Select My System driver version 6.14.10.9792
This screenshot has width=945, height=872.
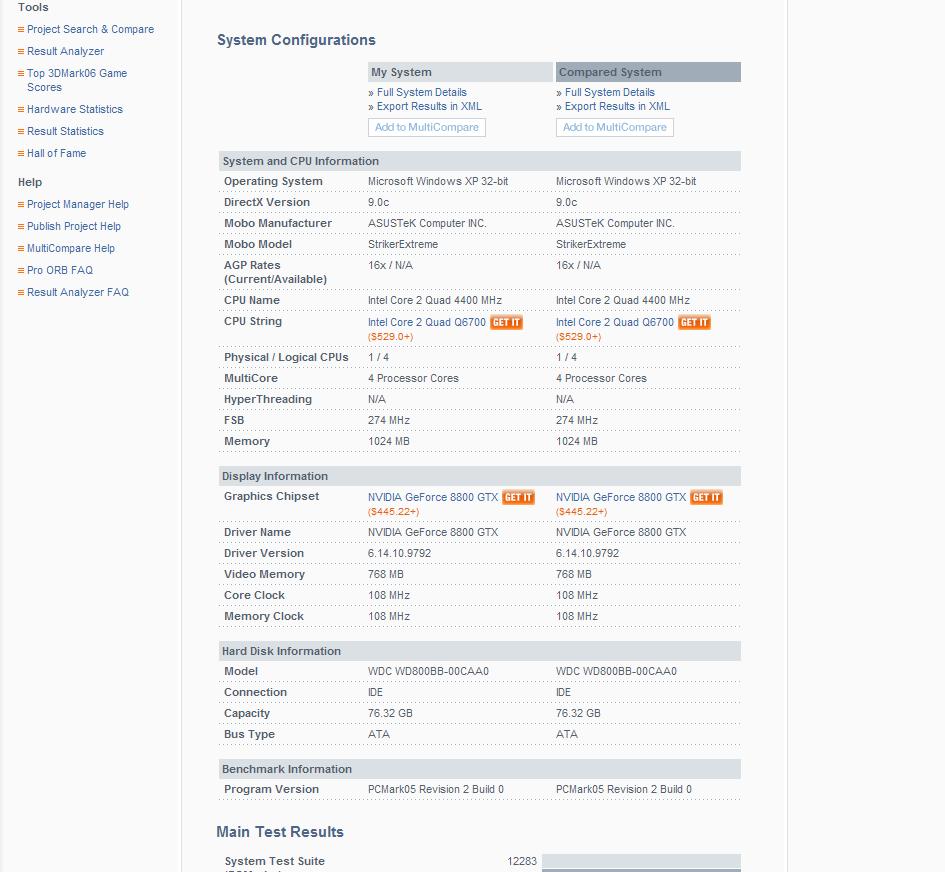(400, 553)
